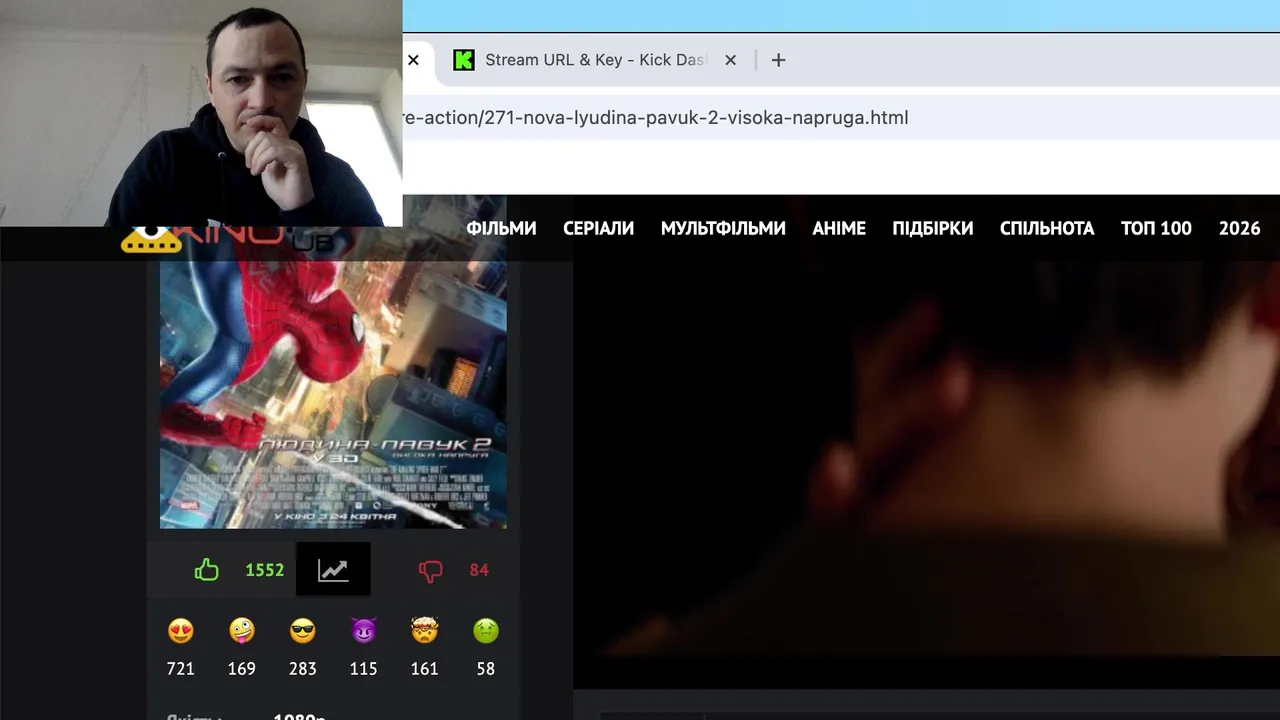
Task: React with the nauseated green emoji
Action: point(486,631)
